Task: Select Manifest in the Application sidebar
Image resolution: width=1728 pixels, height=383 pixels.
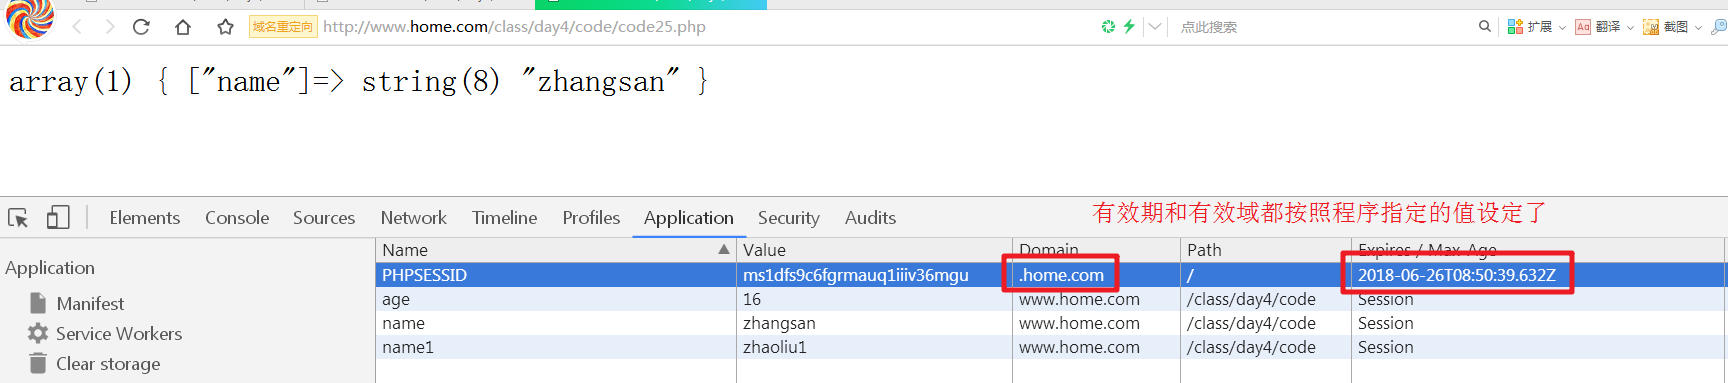Action: tap(90, 303)
